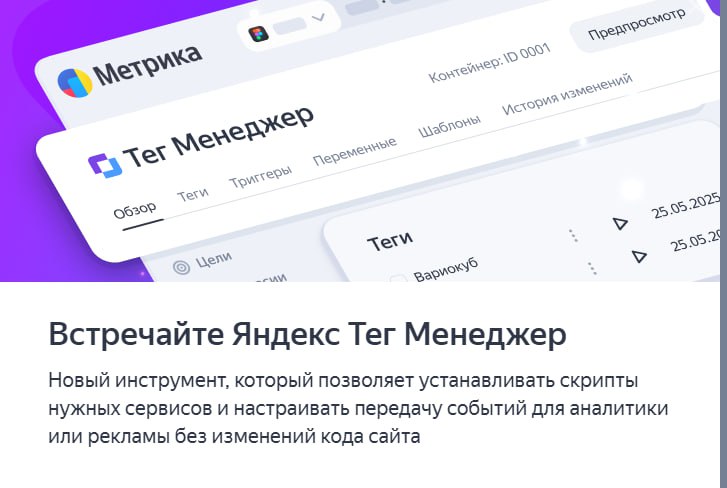
Task: Click the description paragraph about Новый инструмент
Action: (x=358, y=408)
